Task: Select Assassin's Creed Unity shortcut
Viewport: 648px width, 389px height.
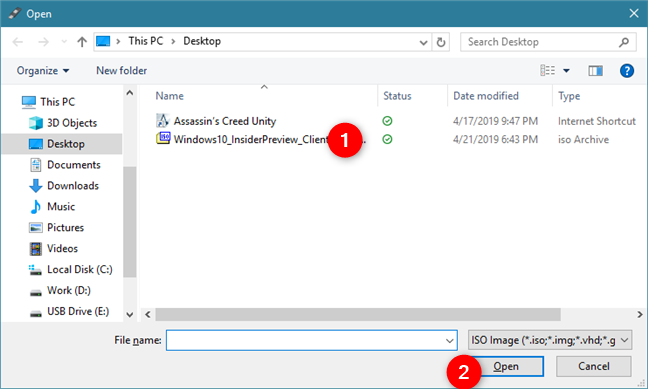Action: click(x=224, y=121)
